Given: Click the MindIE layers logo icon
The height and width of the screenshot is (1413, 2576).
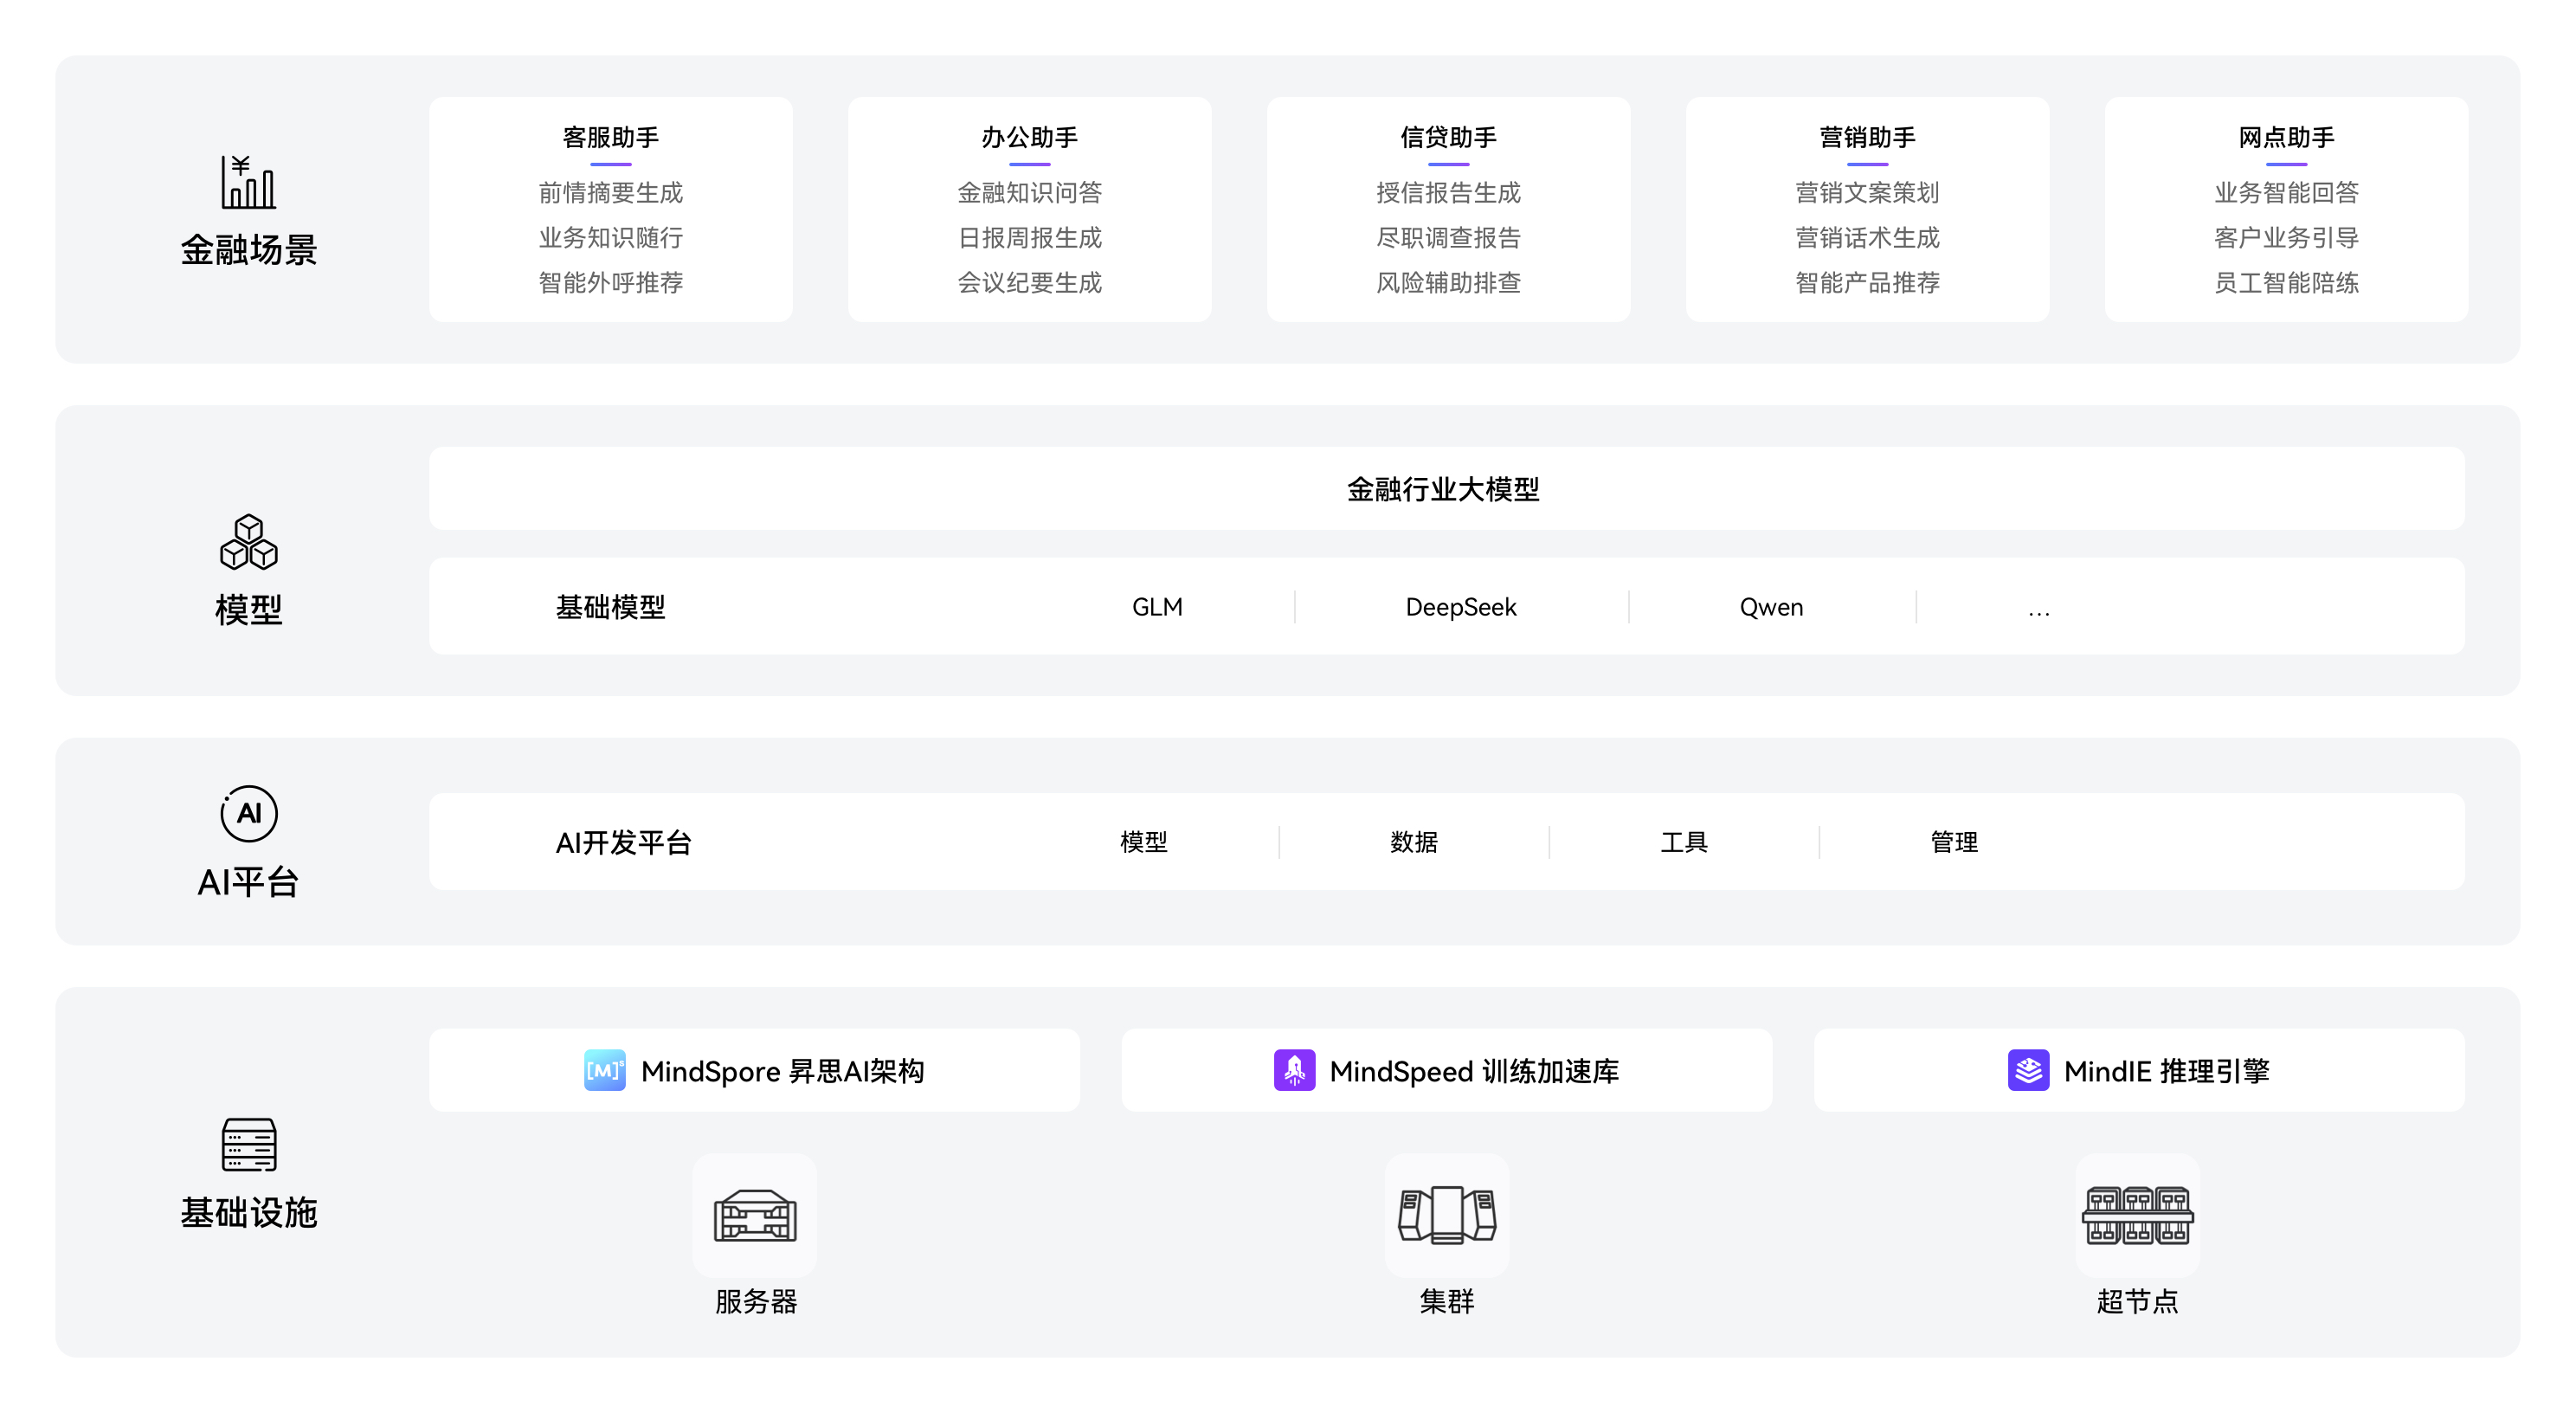Looking at the screenshot, I should click(x=2028, y=1070).
